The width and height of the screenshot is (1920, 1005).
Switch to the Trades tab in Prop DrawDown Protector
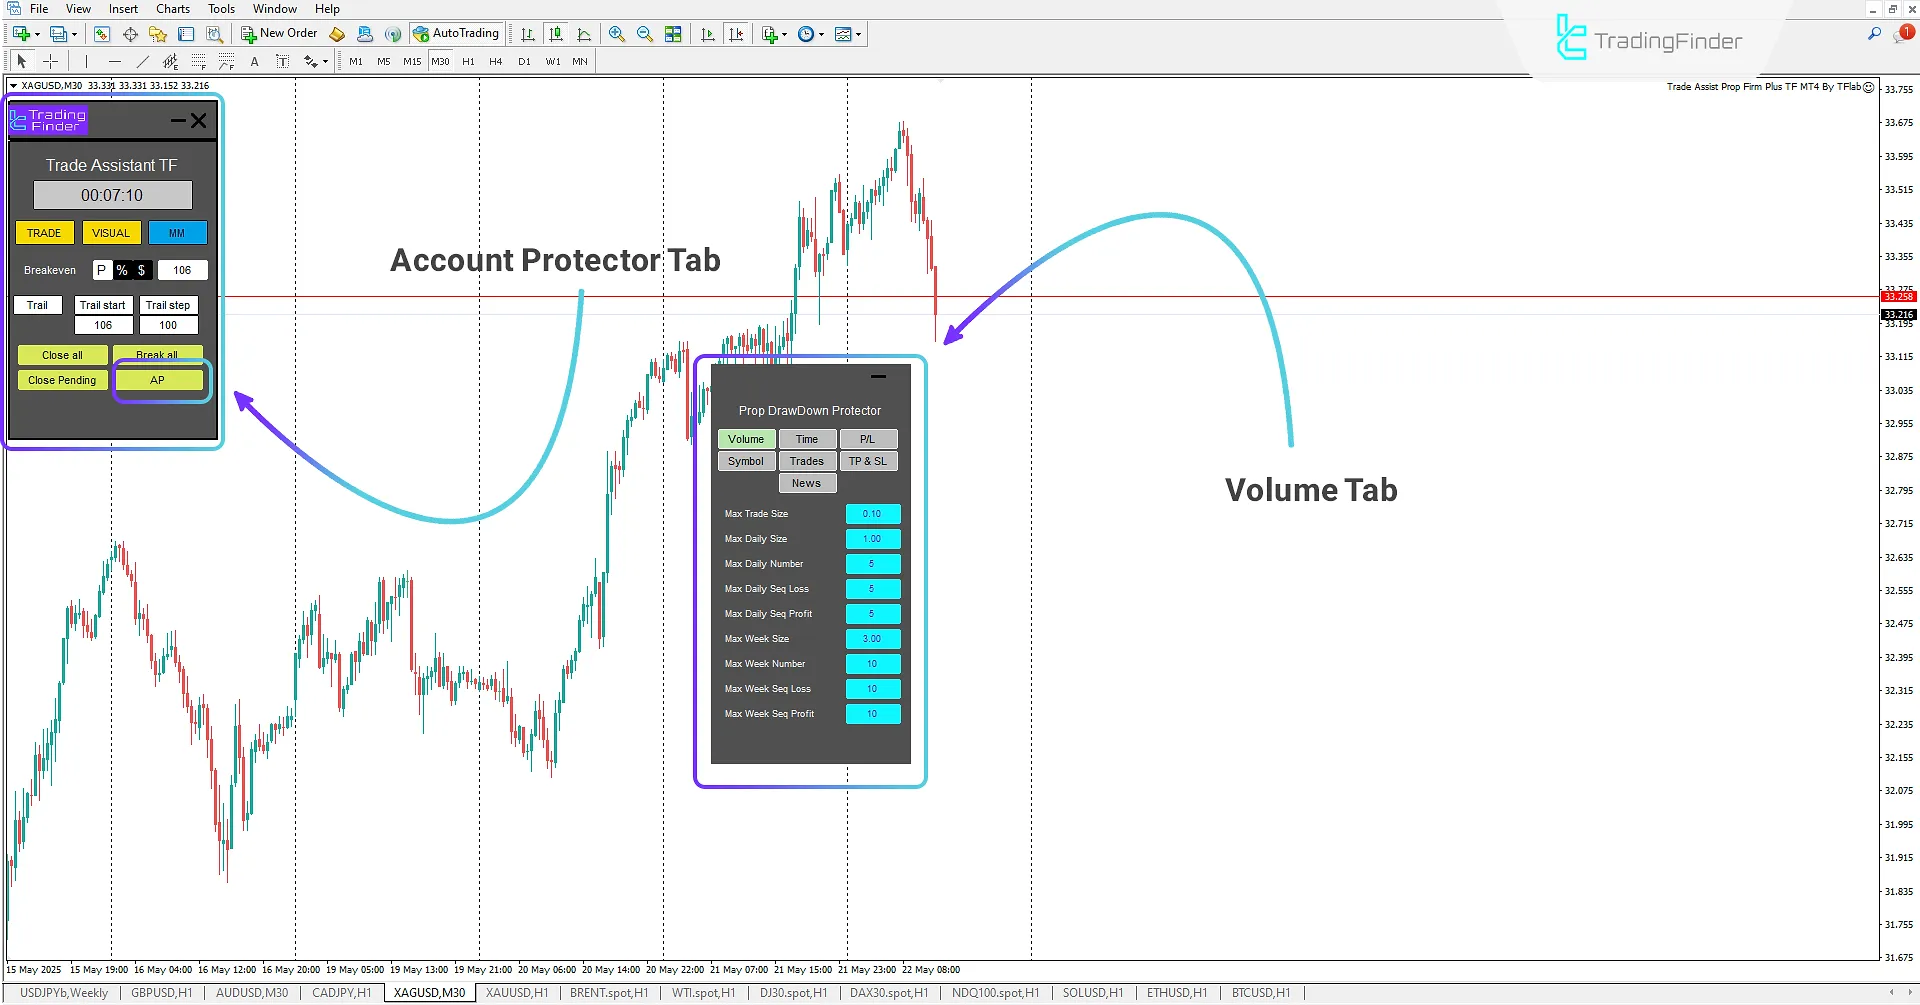click(807, 461)
